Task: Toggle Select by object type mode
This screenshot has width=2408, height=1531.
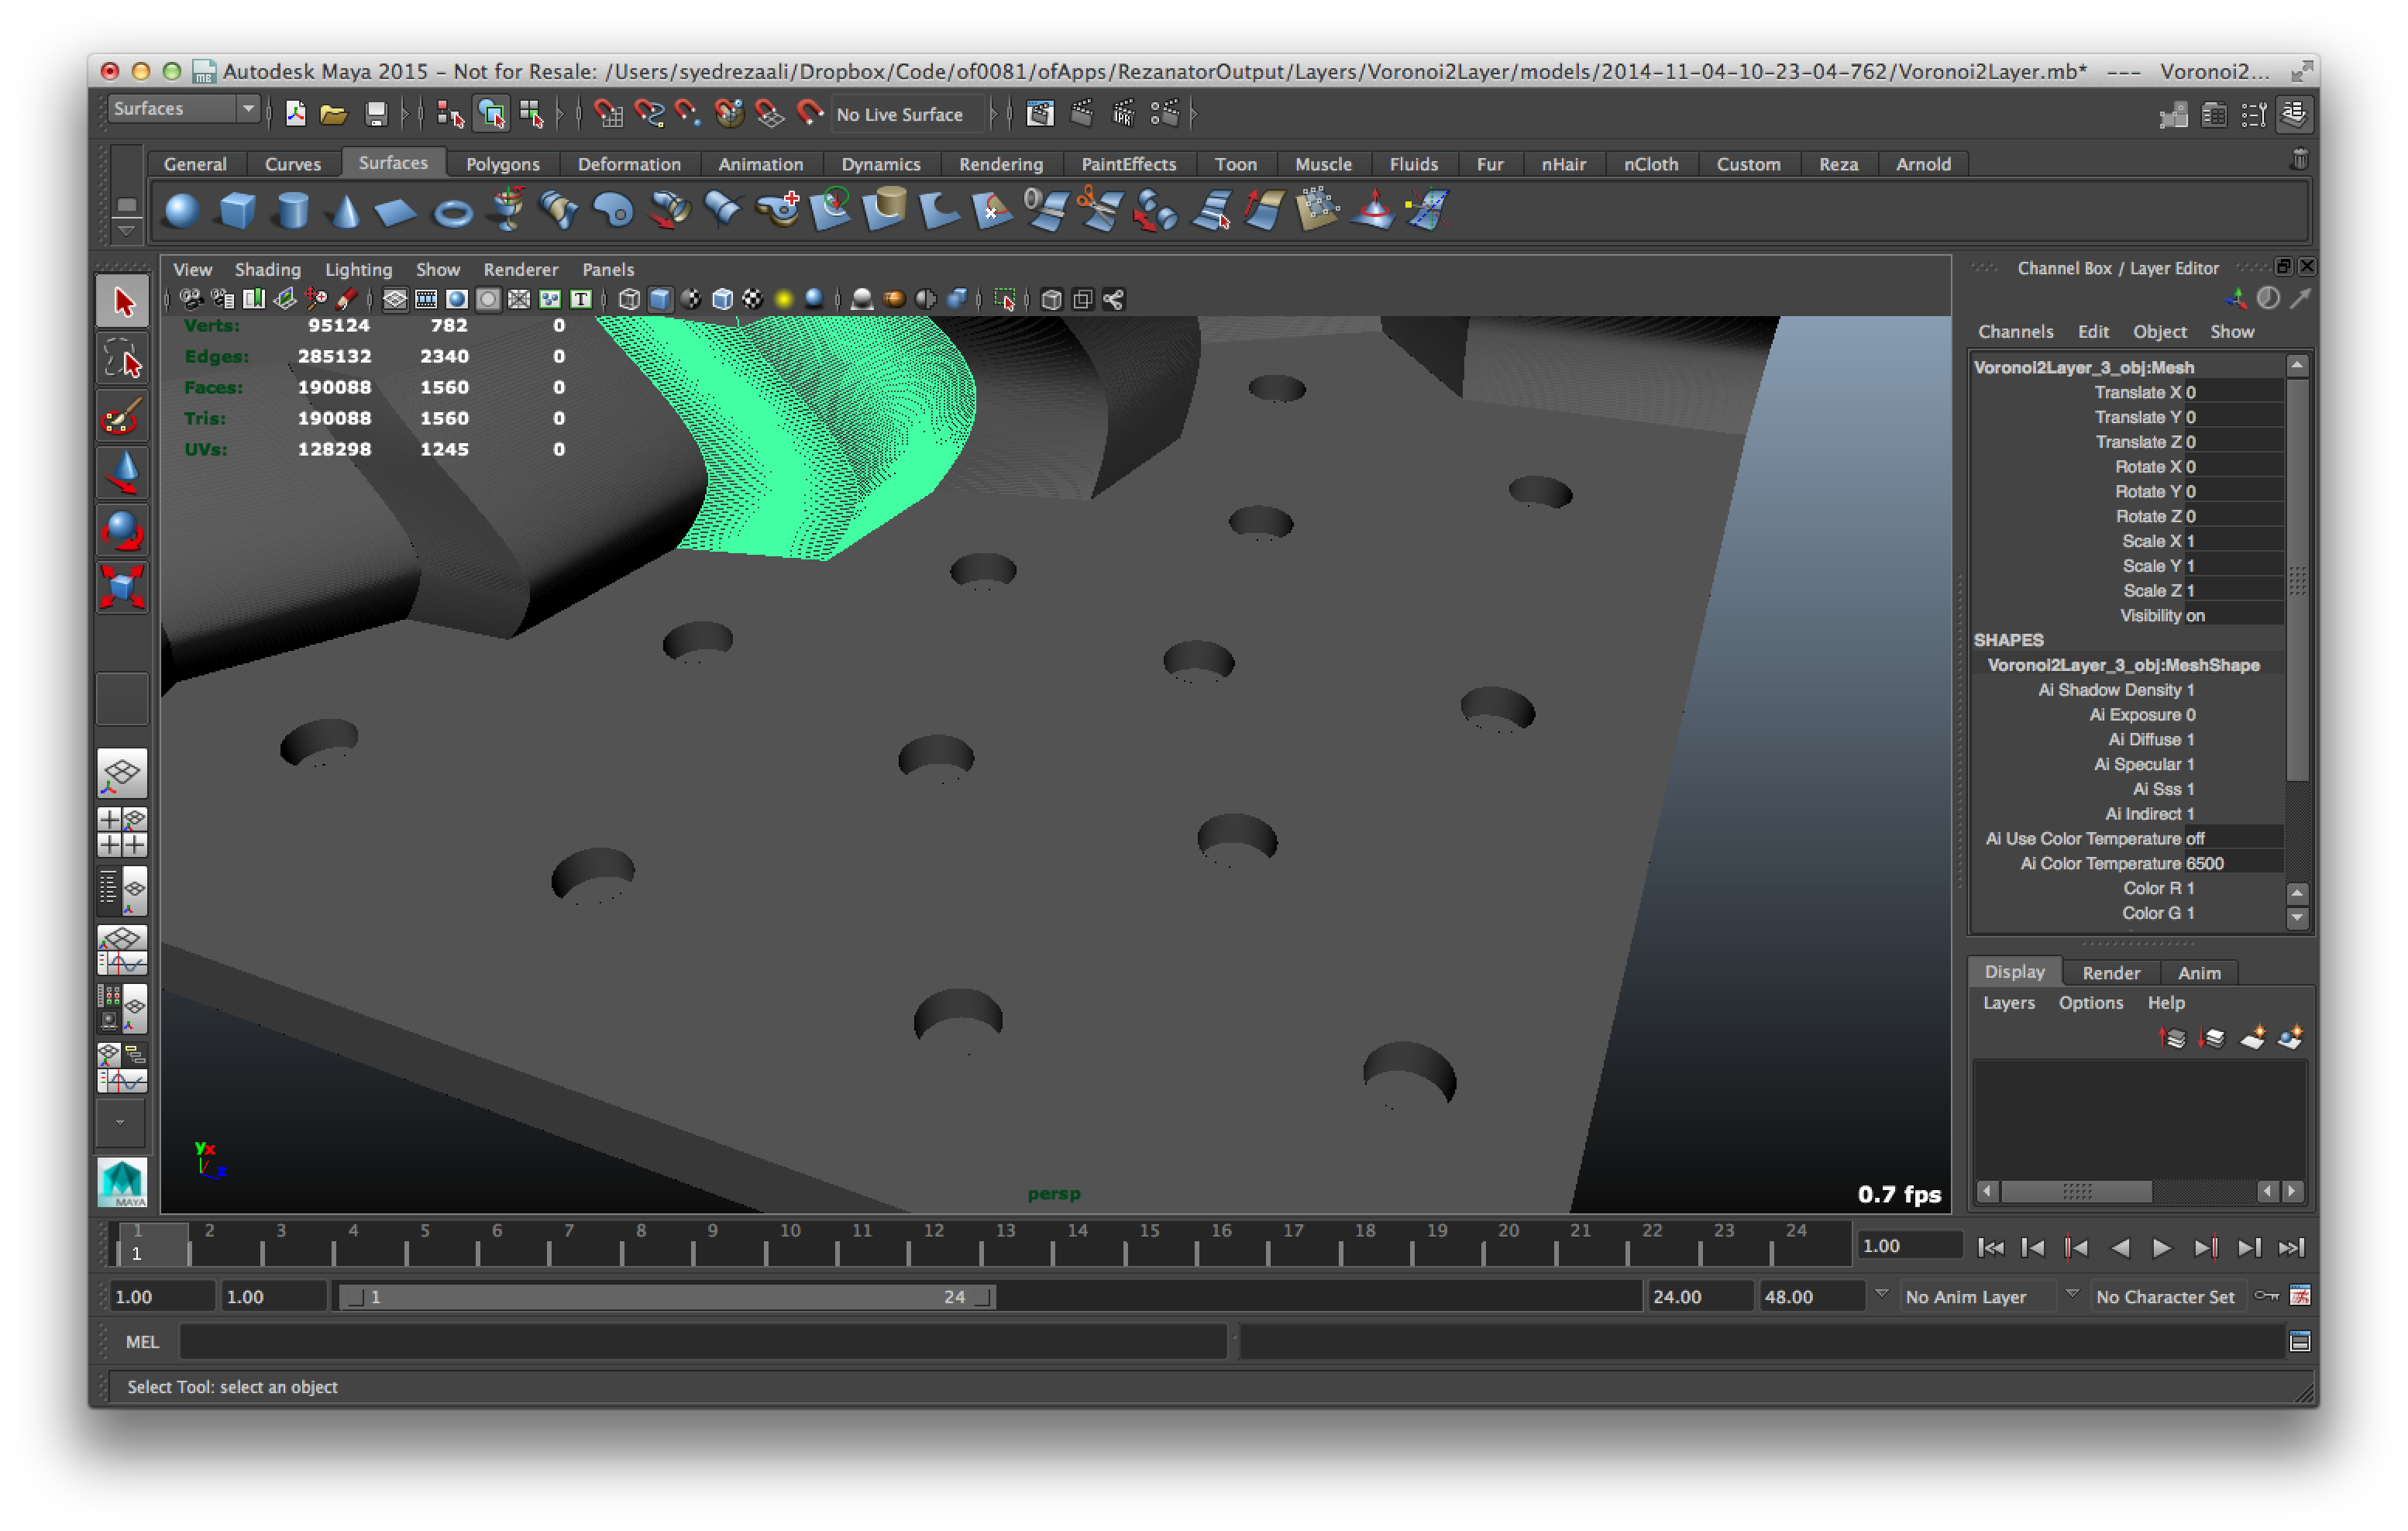Action: coord(492,114)
